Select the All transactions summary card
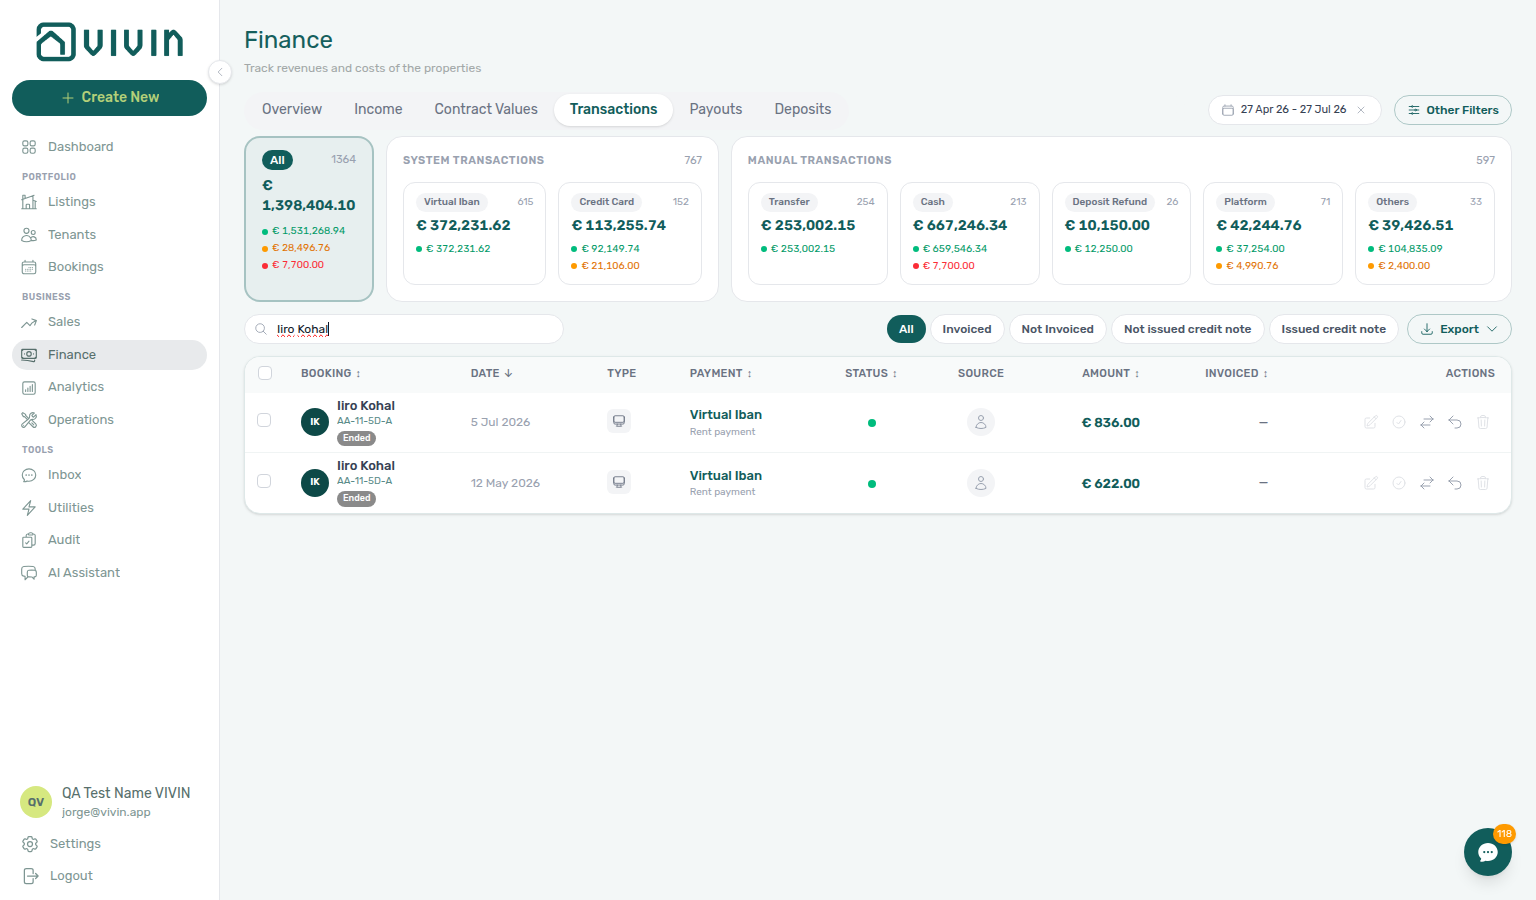The width and height of the screenshot is (1536, 900). [x=309, y=219]
